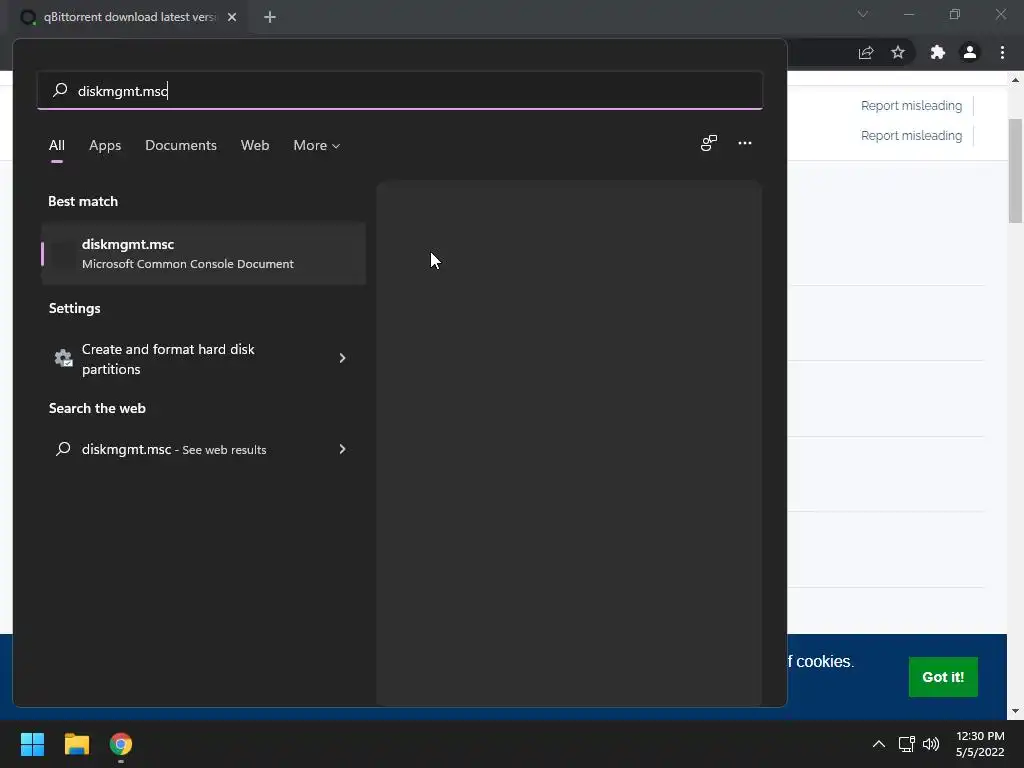1024x768 pixels.
Task: Click the search box containing diskmgmt.msc
Action: pyautogui.click(x=400, y=90)
